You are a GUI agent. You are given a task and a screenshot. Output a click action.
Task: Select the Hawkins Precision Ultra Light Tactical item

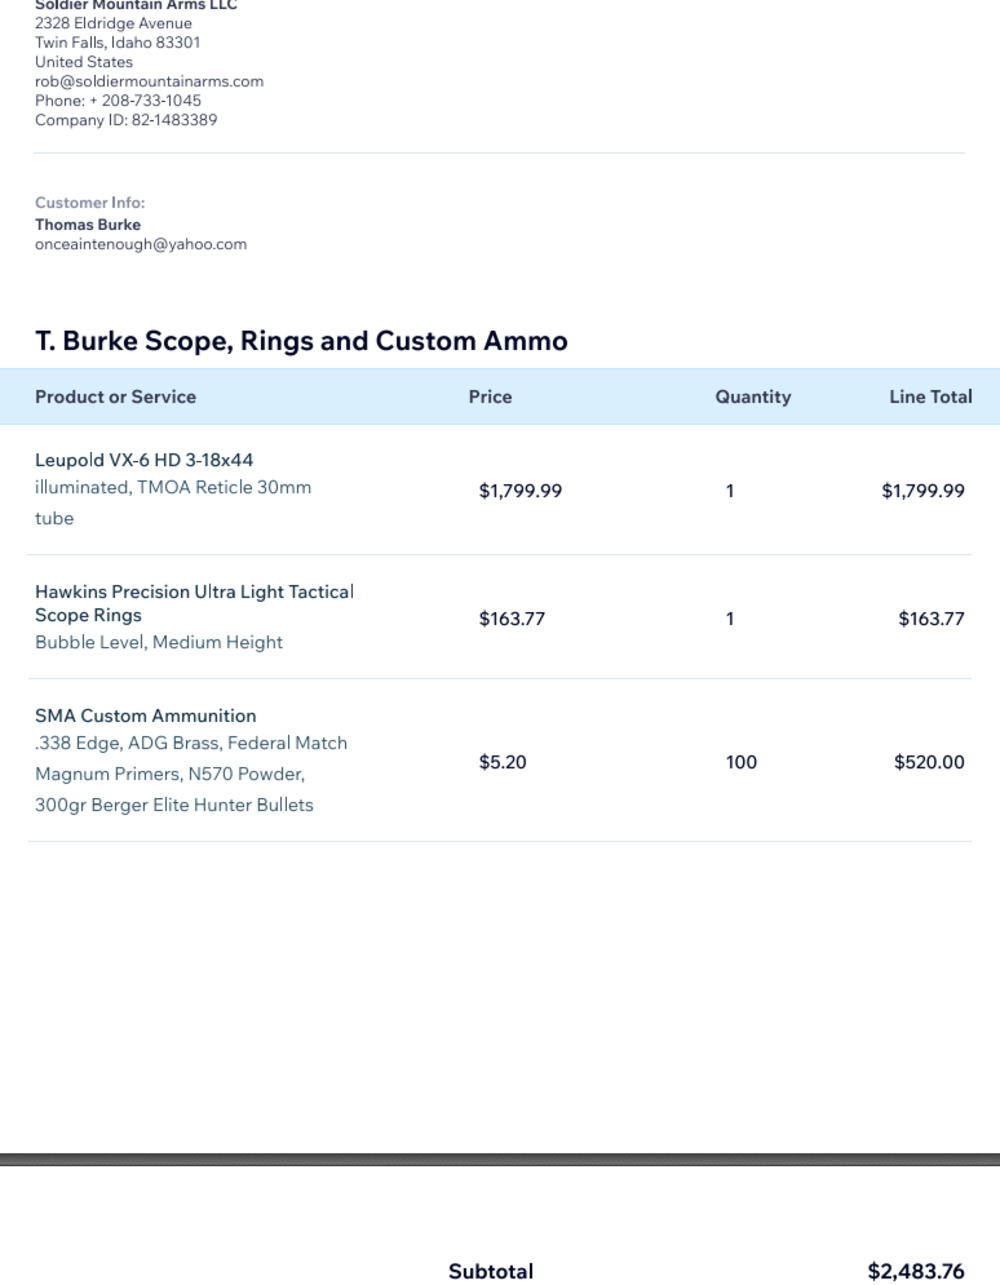click(x=194, y=603)
